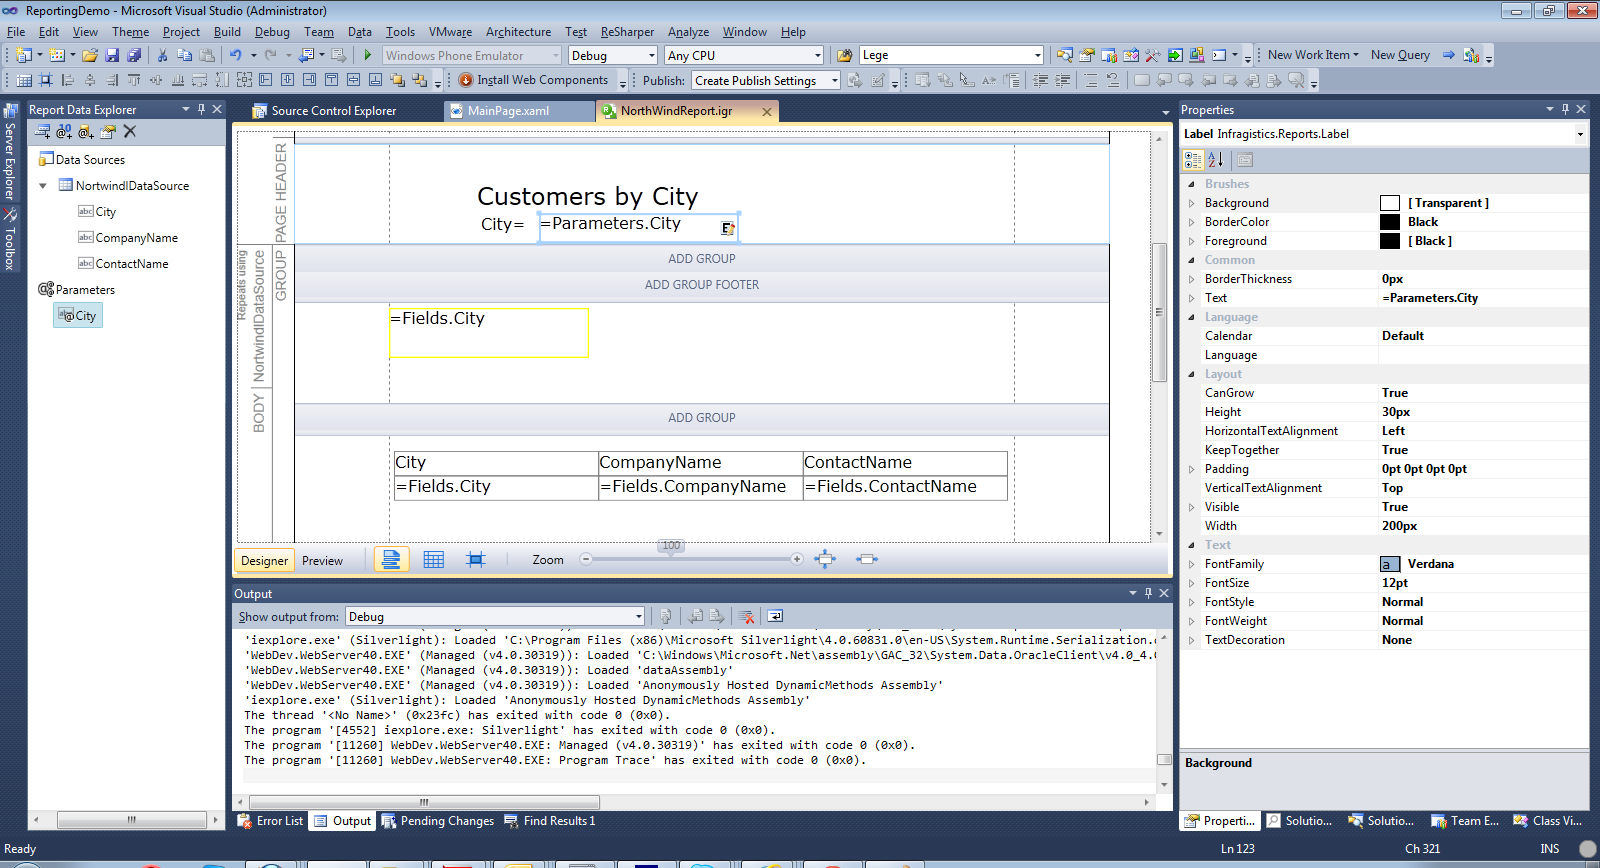Click ADD GROUP FOOTER band

click(x=701, y=285)
